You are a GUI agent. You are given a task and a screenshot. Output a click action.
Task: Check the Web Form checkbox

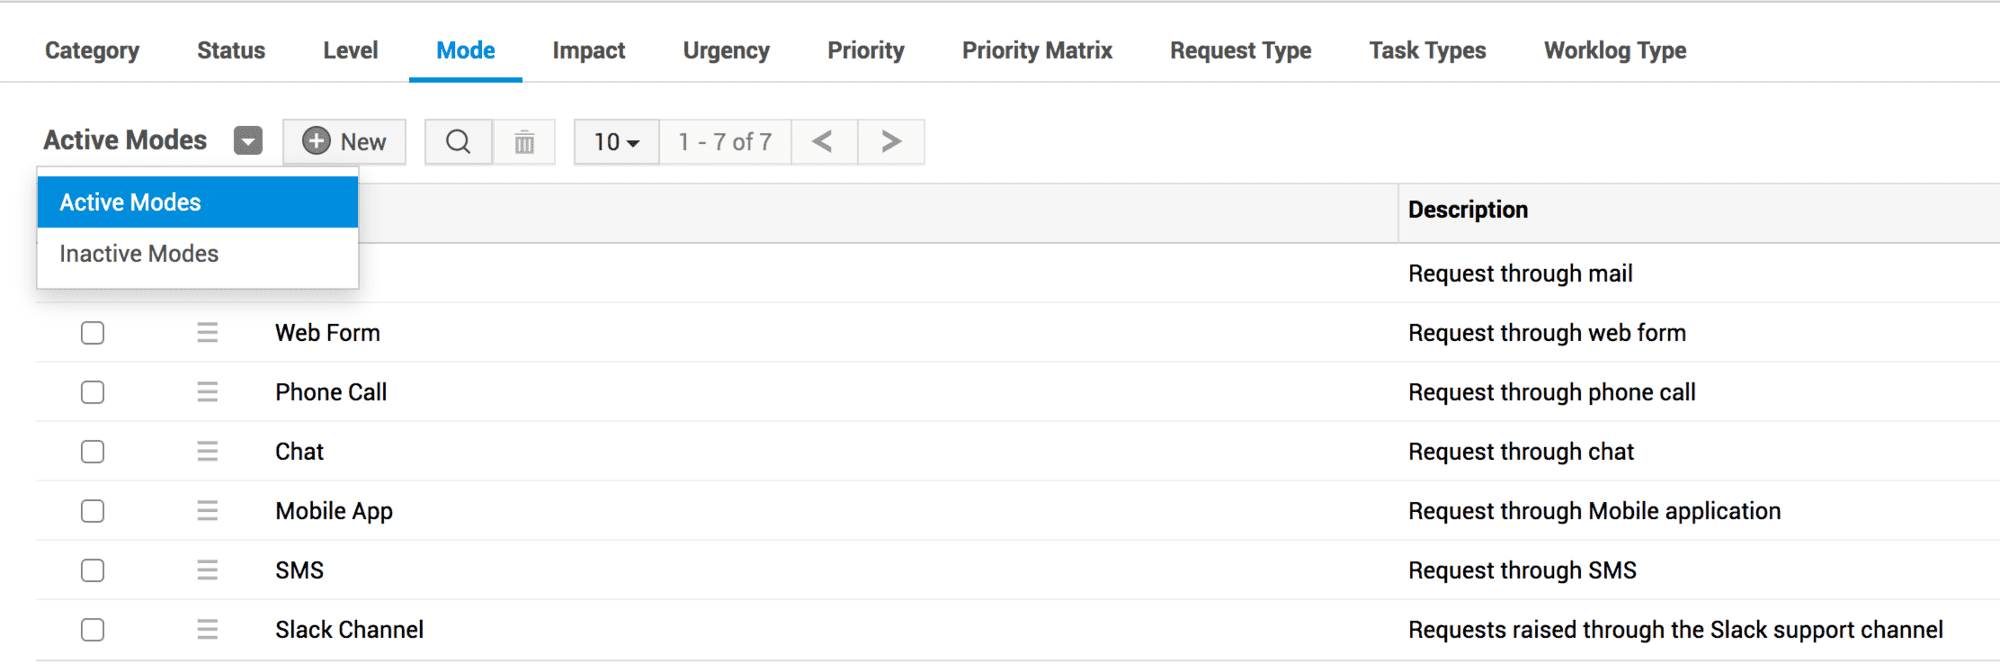point(93,333)
